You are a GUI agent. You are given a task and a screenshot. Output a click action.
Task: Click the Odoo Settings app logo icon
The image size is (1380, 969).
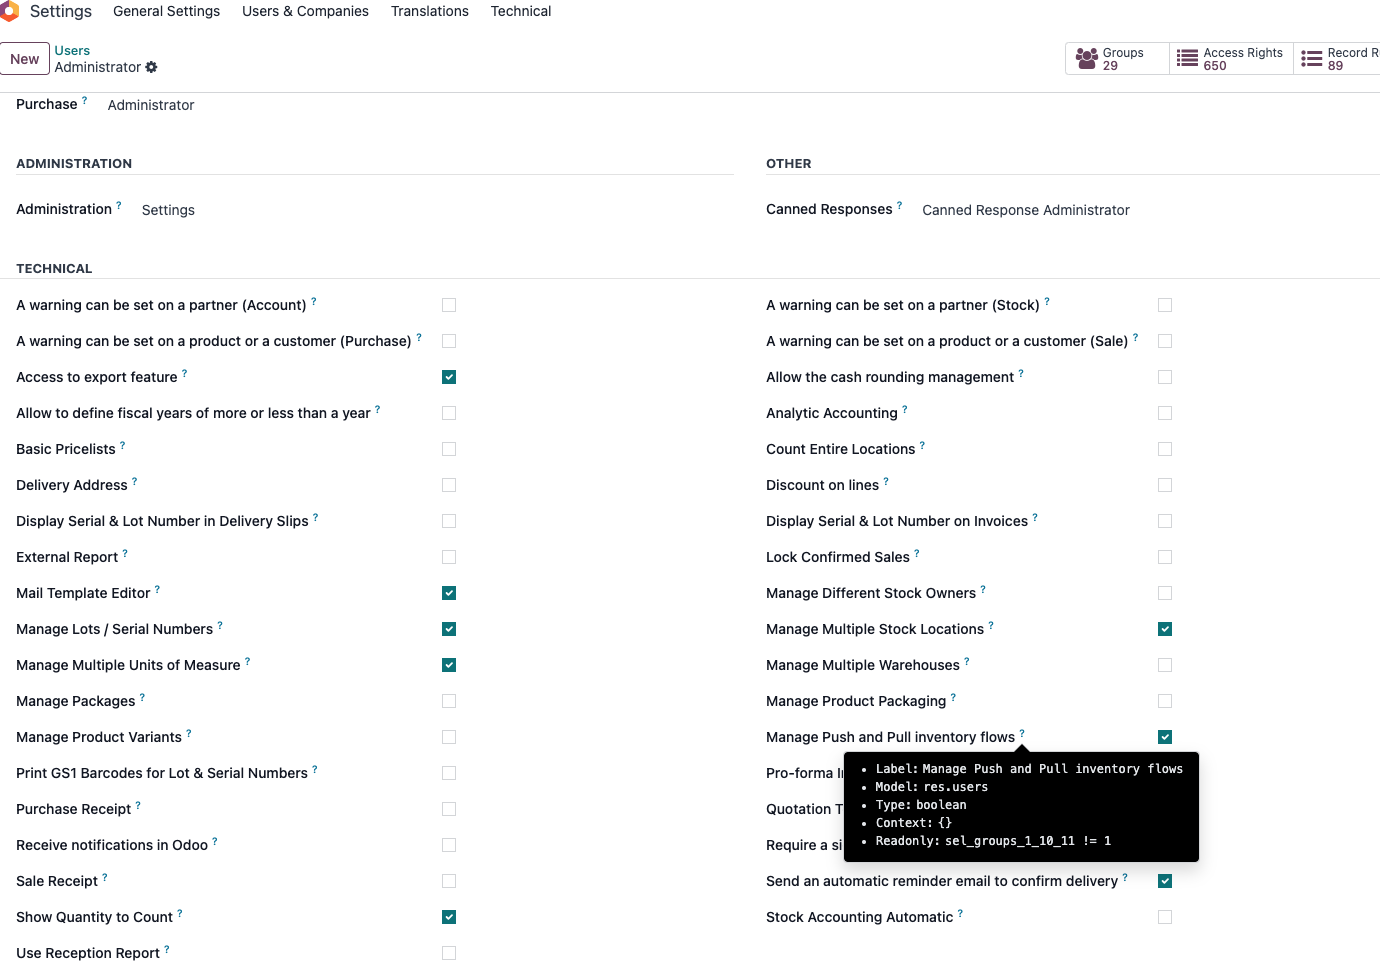9,11
